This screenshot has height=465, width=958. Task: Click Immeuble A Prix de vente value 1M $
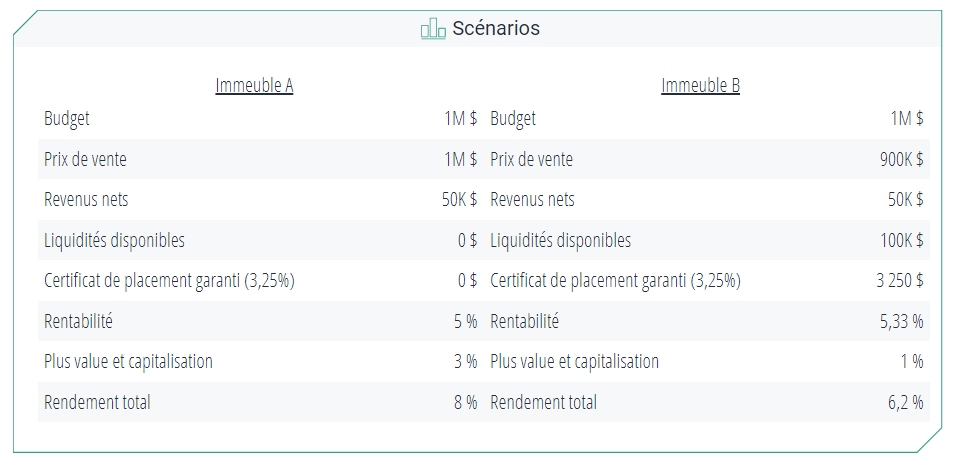click(x=460, y=159)
